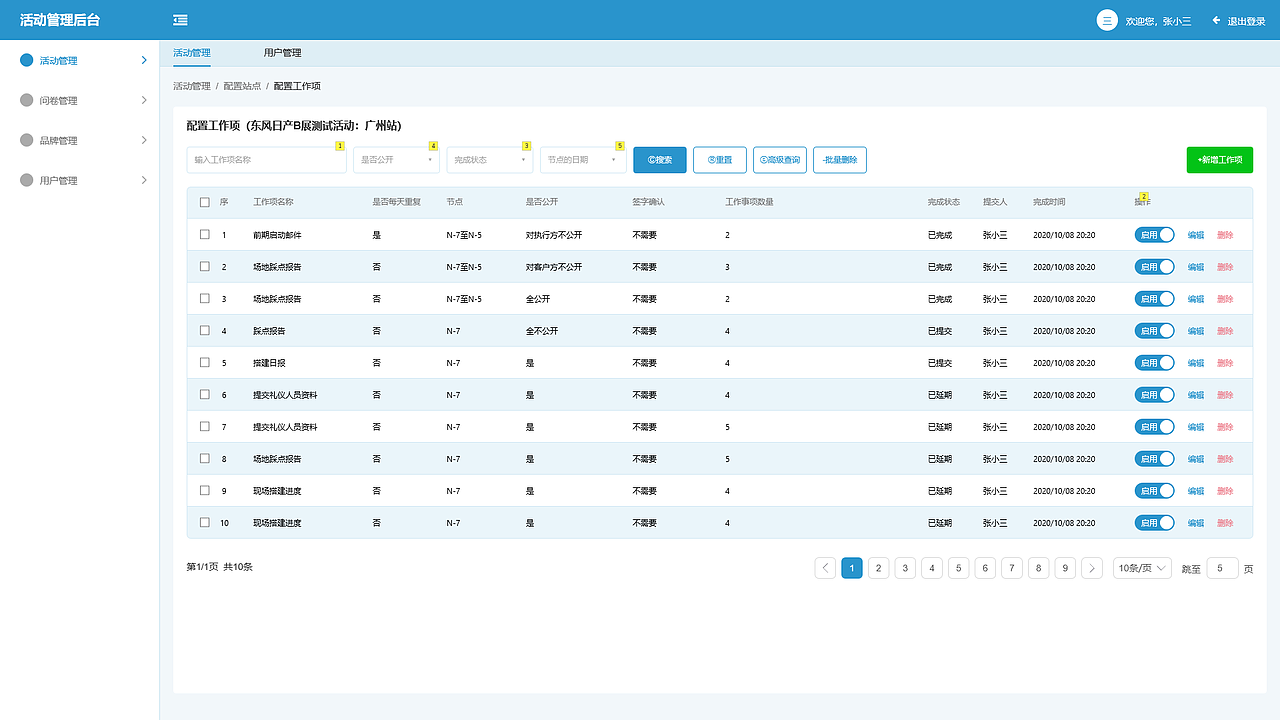Disable the 启用 switch for row 10
Viewport: 1280px width, 720px height.
(x=1155, y=523)
